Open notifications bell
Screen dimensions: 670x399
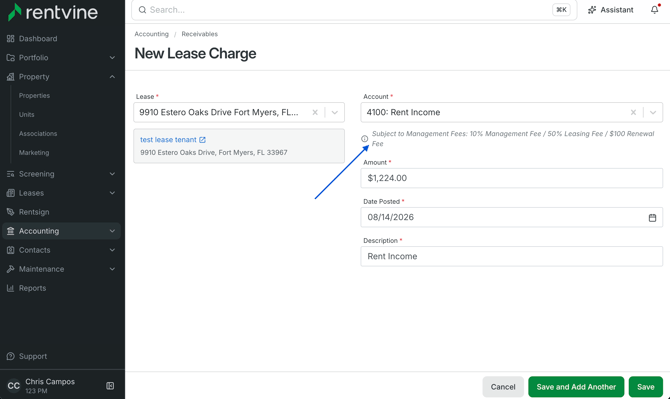pos(655,9)
